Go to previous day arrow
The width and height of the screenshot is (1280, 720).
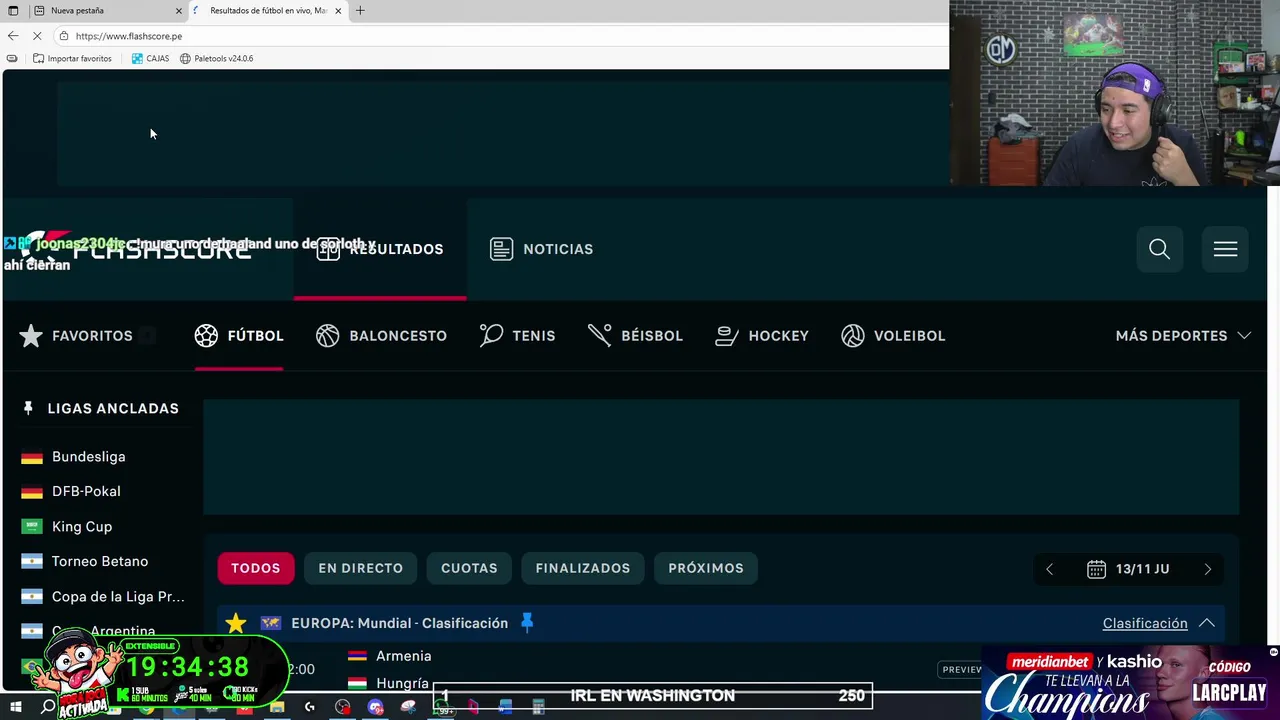tap(1049, 569)
